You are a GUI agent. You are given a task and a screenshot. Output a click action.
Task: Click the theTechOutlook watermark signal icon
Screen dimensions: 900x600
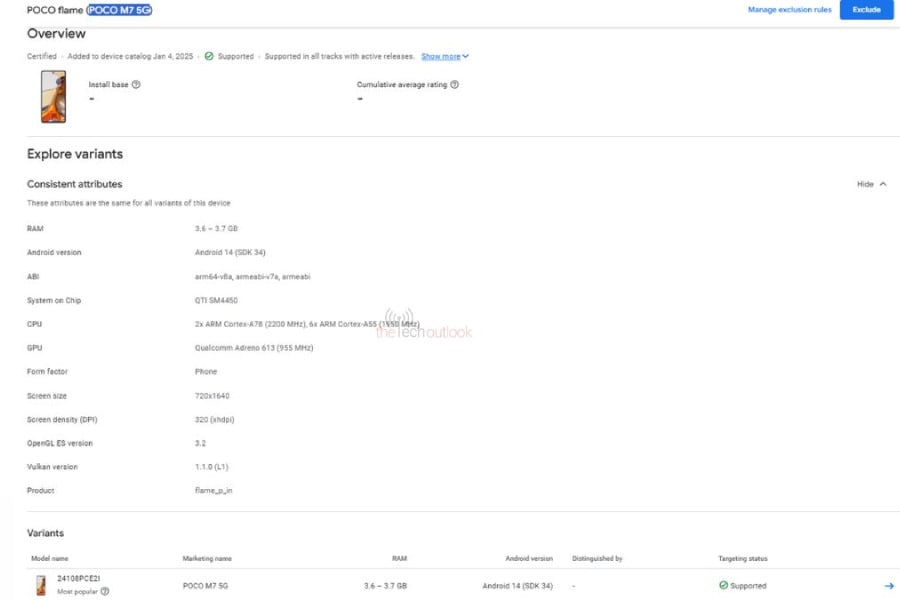398,319
